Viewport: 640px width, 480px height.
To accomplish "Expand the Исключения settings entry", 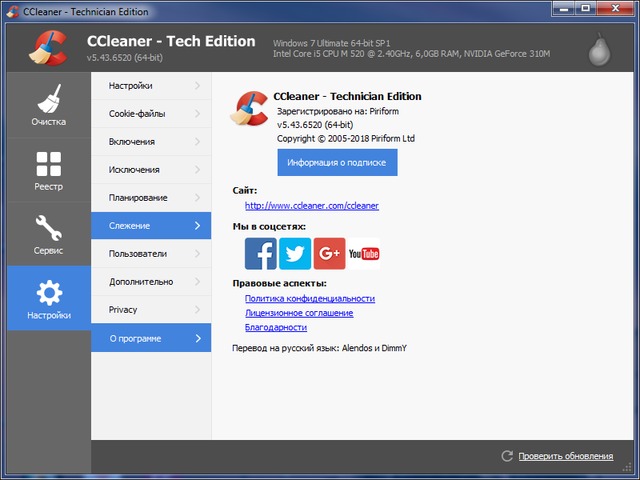I will click(151, 170).
